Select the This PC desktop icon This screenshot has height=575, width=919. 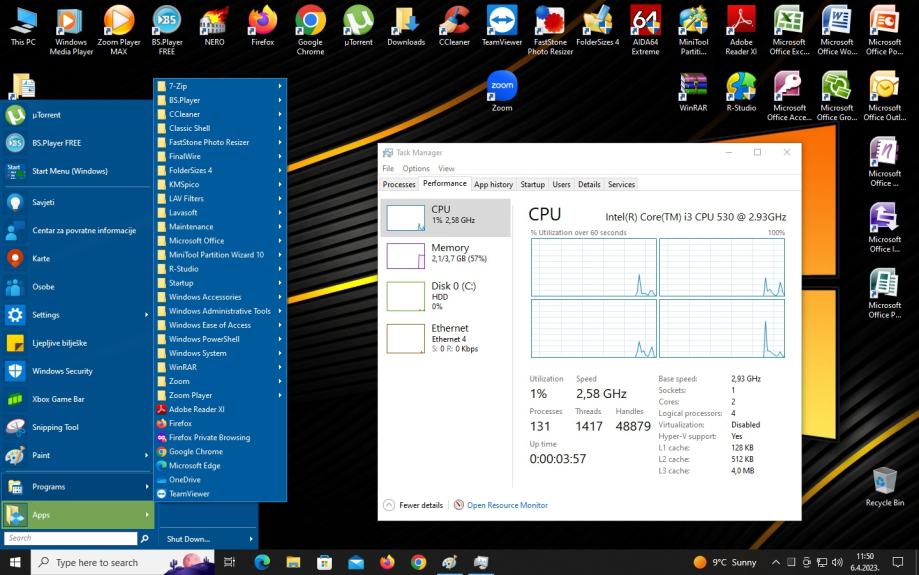tap(23, 25)
